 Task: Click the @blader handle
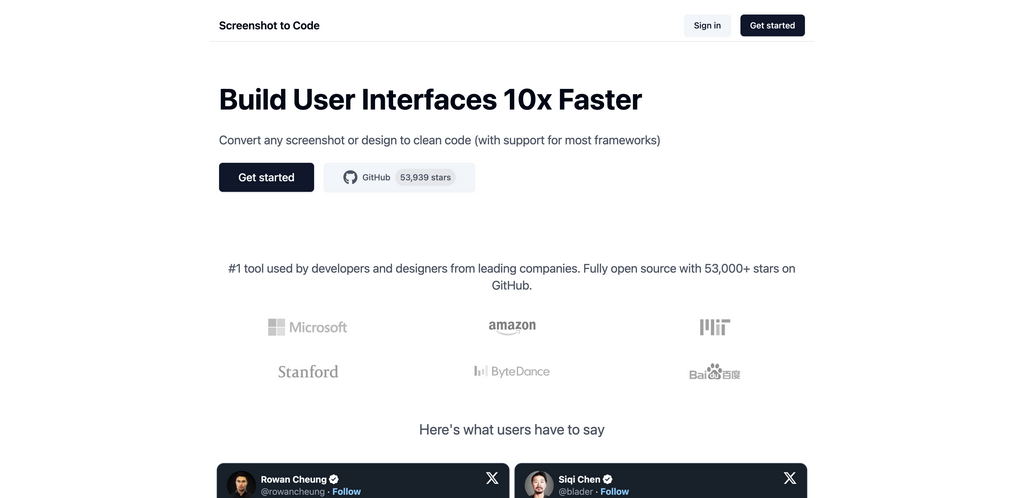pos(575,491)
